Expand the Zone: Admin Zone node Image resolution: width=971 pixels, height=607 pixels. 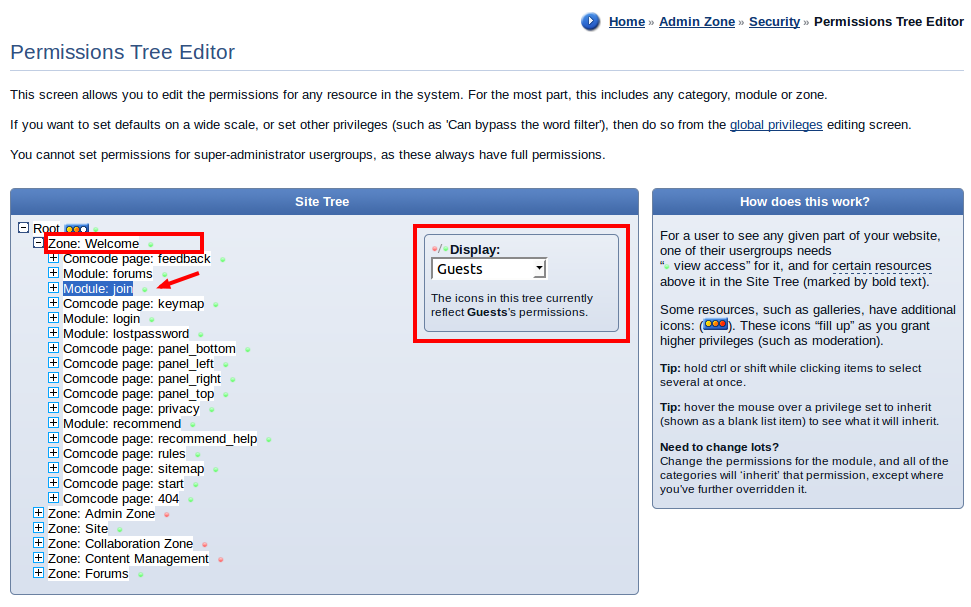pyautogui.click(x=39, y=513)
